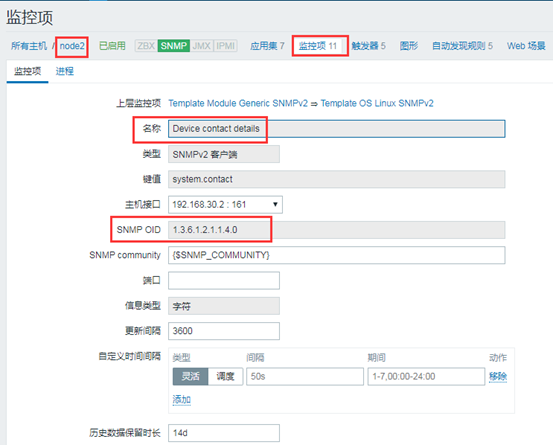Click 移除 to remove custom interval
The width and height of the screenshot is (553, 445).
[x=498, y=376]
